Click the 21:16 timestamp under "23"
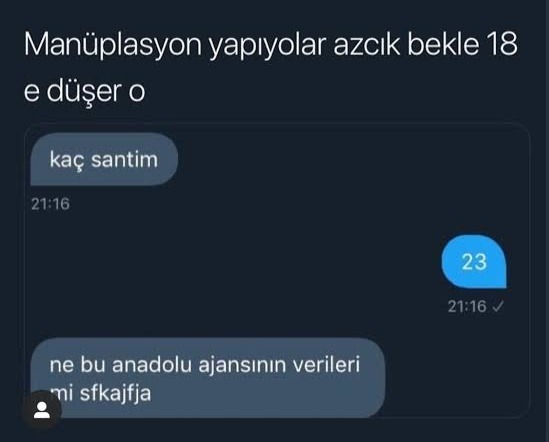Screen dimensions: 549x442 (467, 307)
